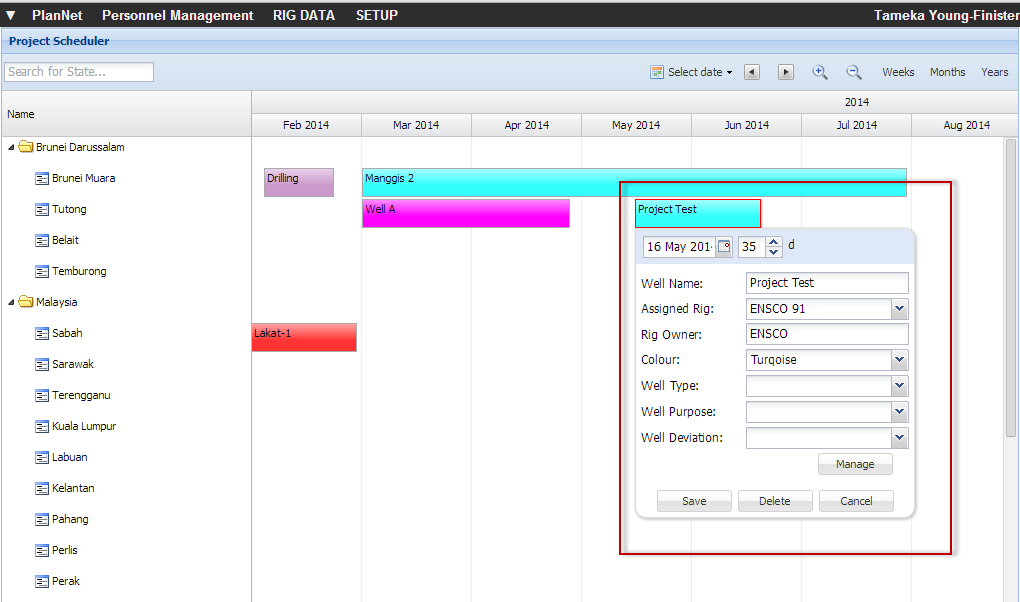Open the Assigned Rig dropdown
Viewport: 1020px width, 602px height.
click(x=899, y=309)
